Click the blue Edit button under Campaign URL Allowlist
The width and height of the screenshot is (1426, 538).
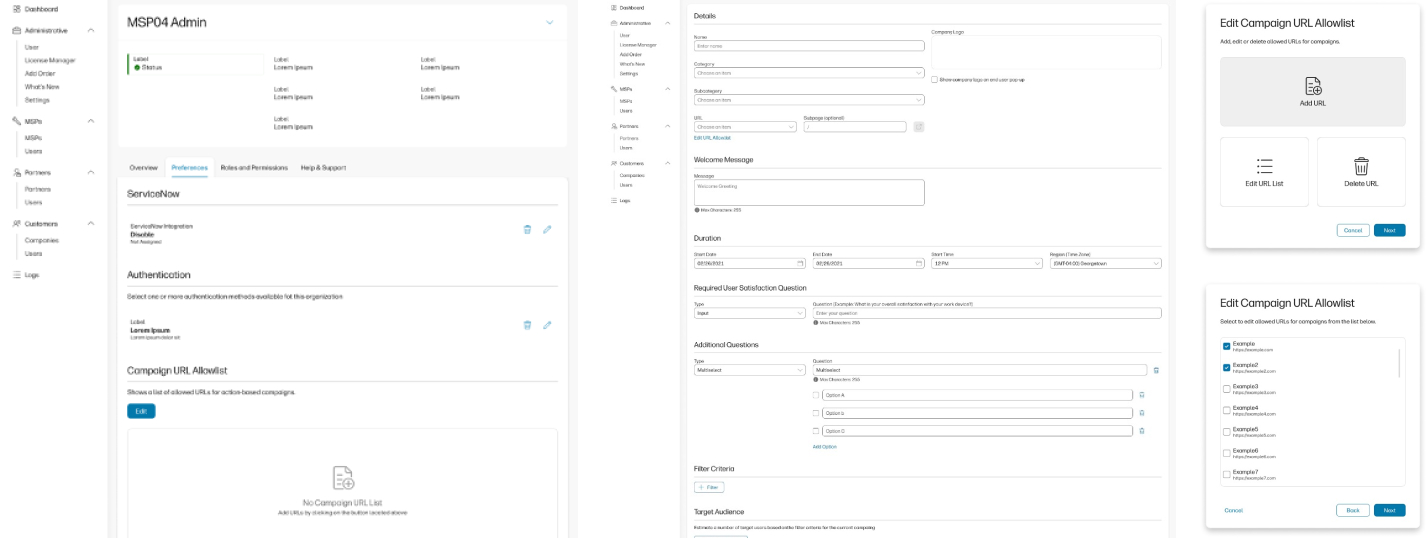click(141, 411)
